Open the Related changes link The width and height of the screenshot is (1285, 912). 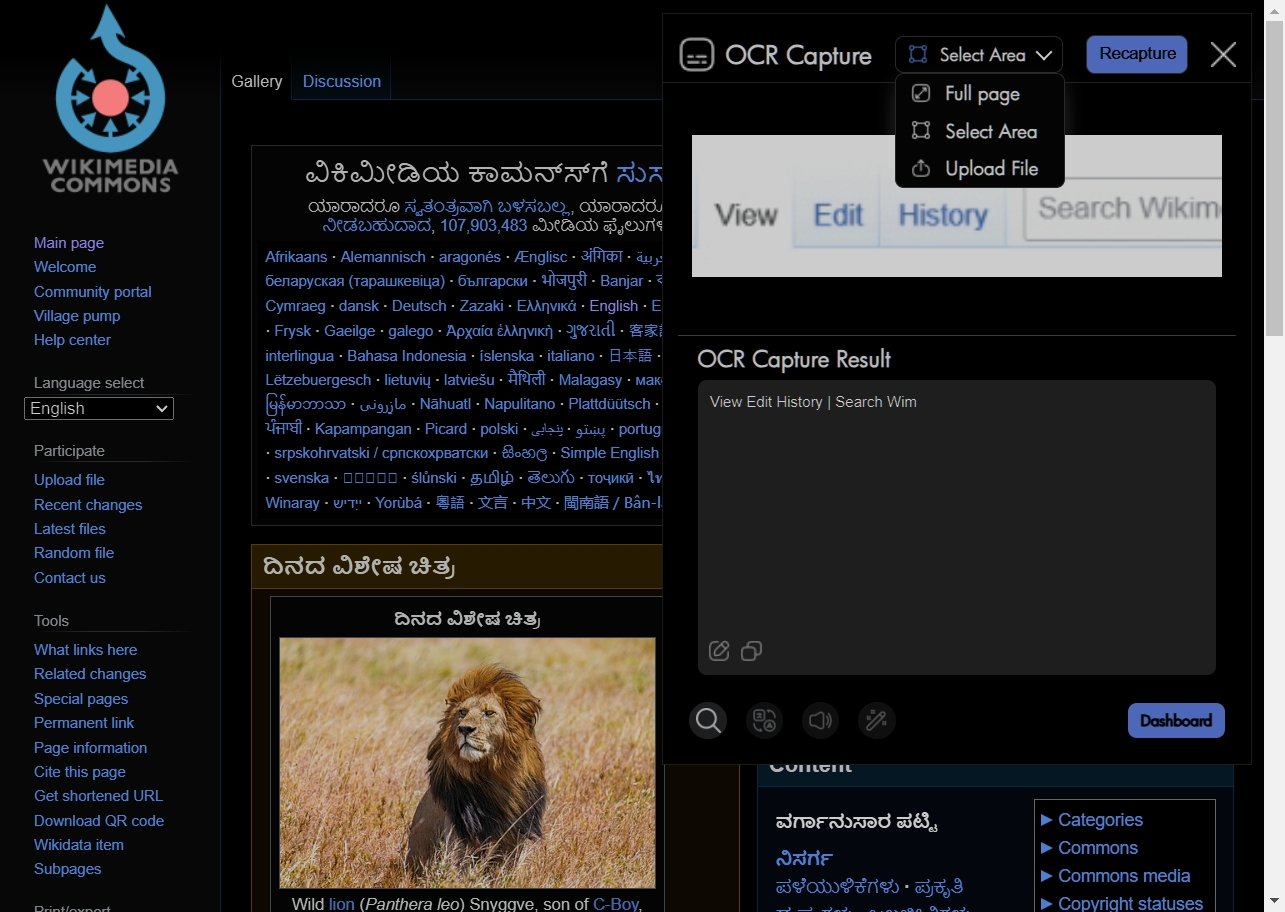click(x=90, y=674)
